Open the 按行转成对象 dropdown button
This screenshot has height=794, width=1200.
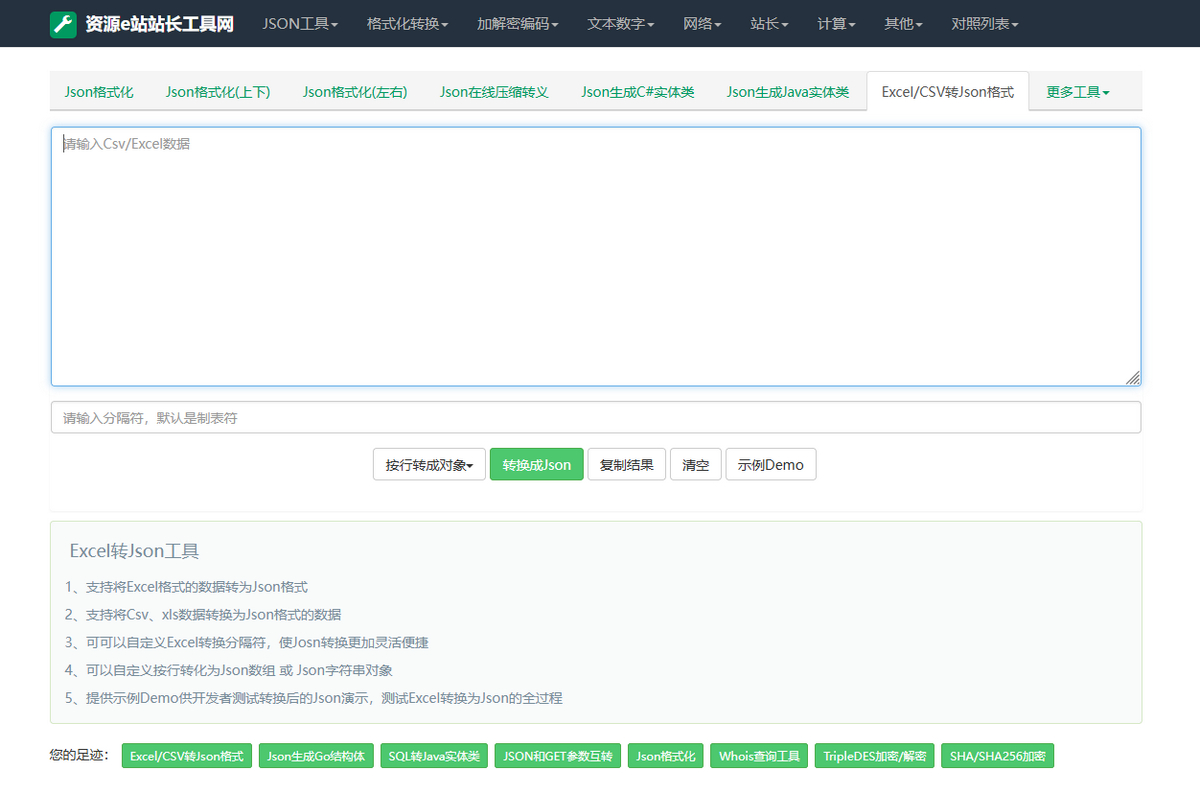click(x=429, y=465)
